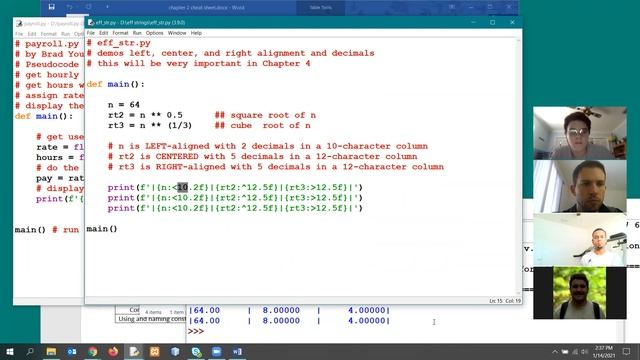Close the eff_str.py editor window
The image size is (640, 360).
coord(512,22)
